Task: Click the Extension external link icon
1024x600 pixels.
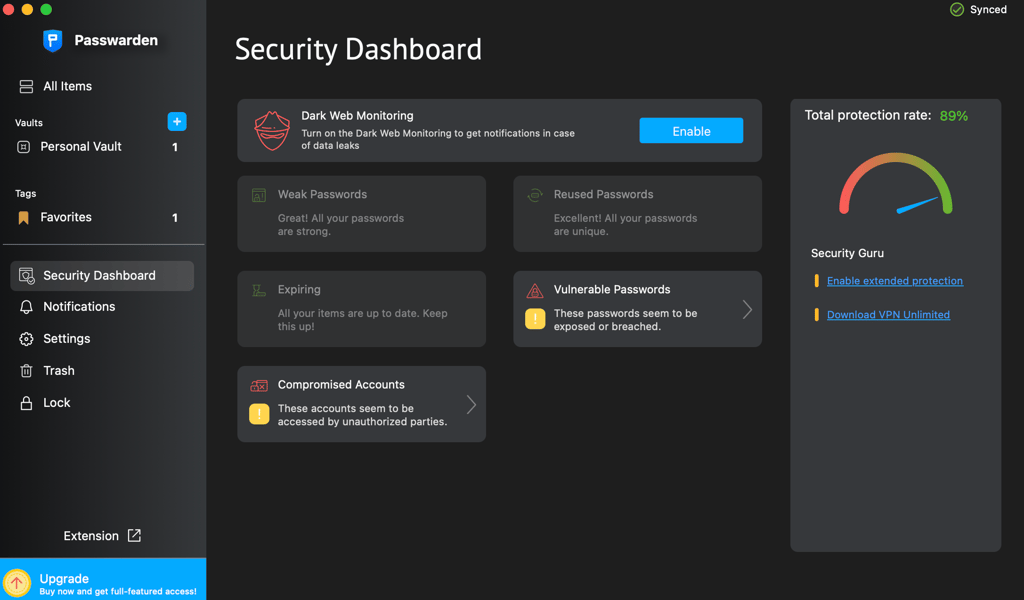Action: [x=134, y=535]
